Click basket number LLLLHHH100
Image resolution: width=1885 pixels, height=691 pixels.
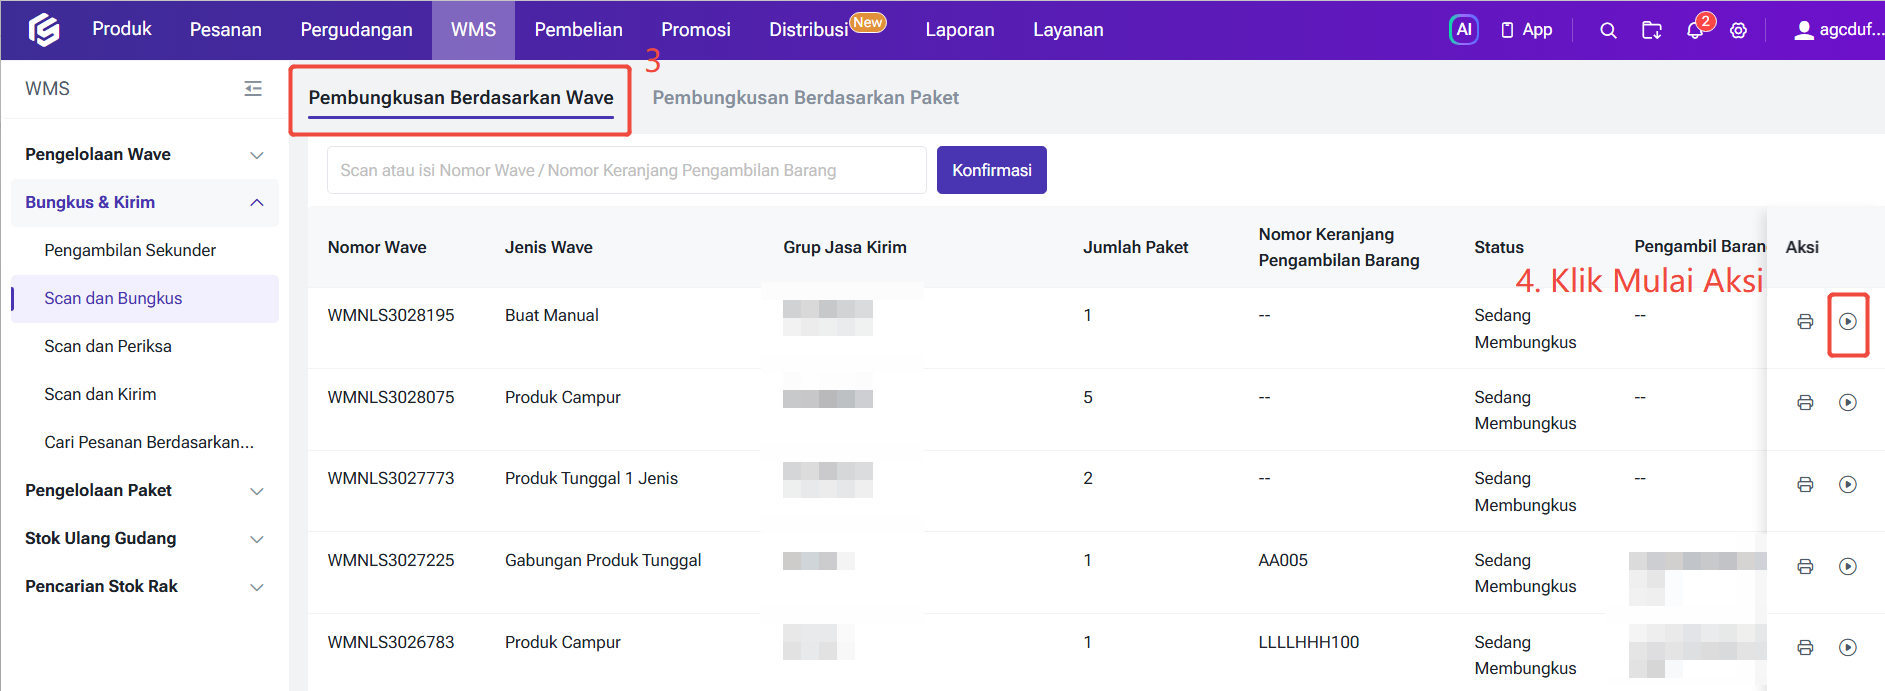point(1309,643)
